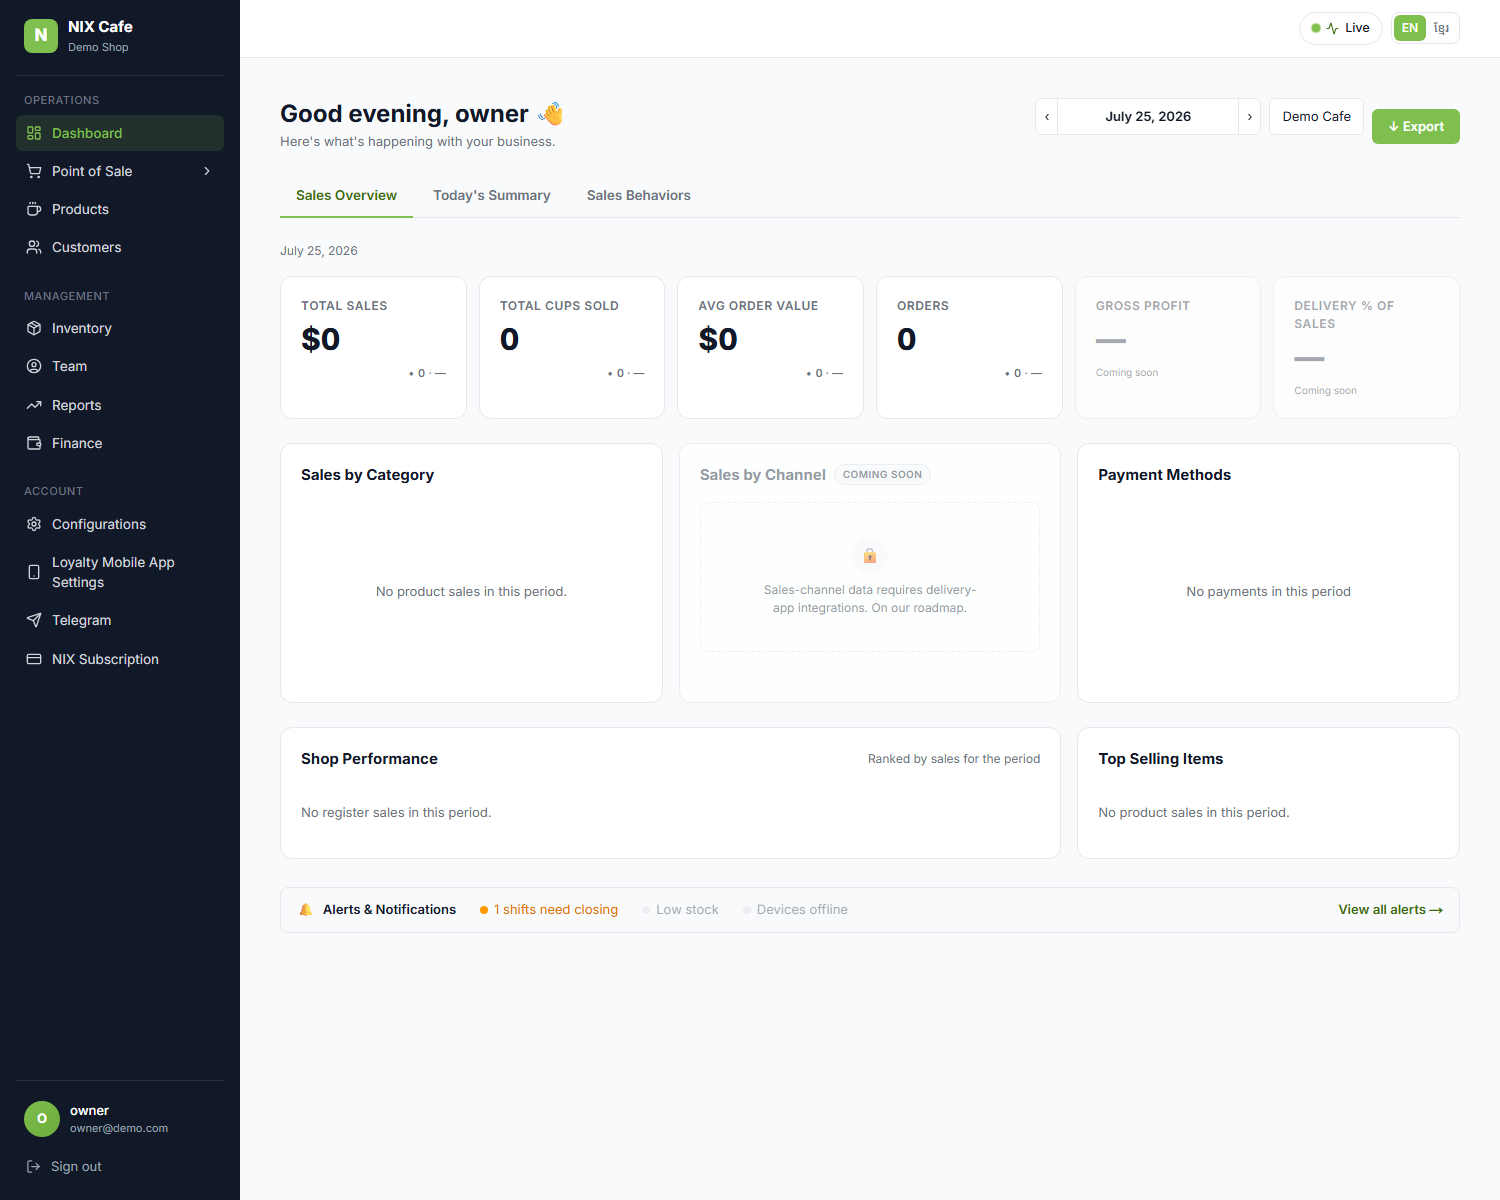Select the Sales Overview tab

pos(346,196)
